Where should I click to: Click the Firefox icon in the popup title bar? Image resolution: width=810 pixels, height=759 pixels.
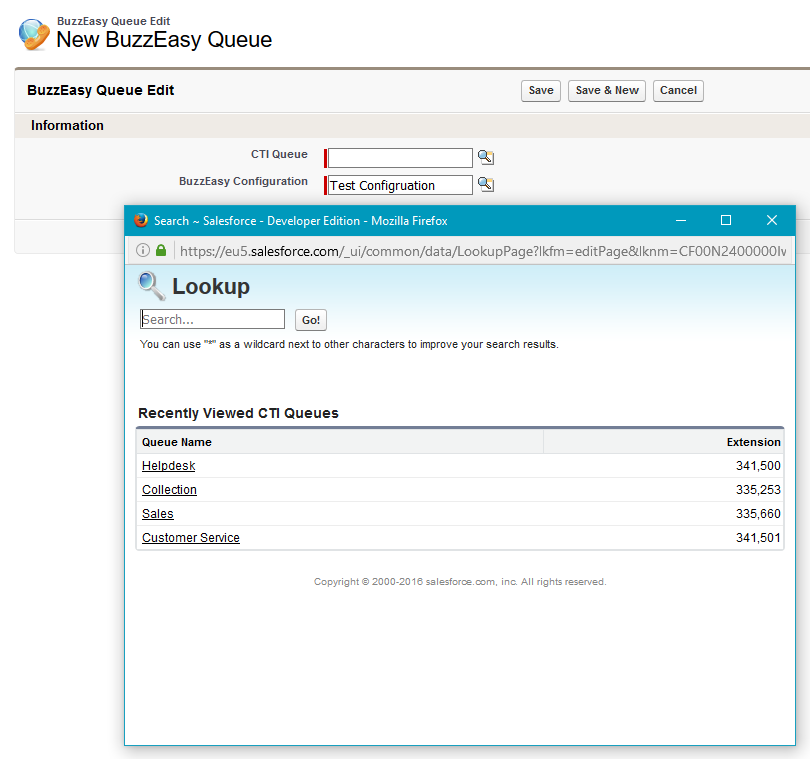tap(139, 220)
